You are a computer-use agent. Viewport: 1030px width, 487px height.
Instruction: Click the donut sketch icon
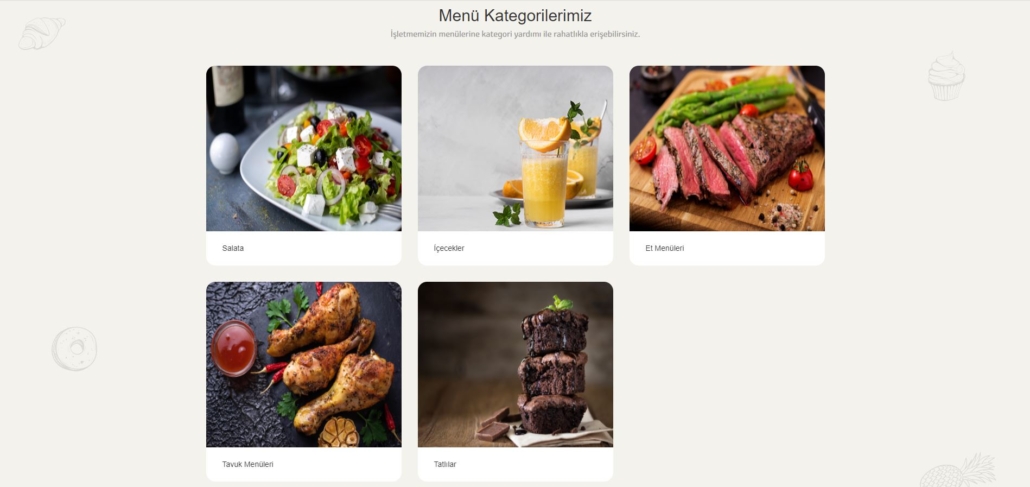[x=74, y=348]
